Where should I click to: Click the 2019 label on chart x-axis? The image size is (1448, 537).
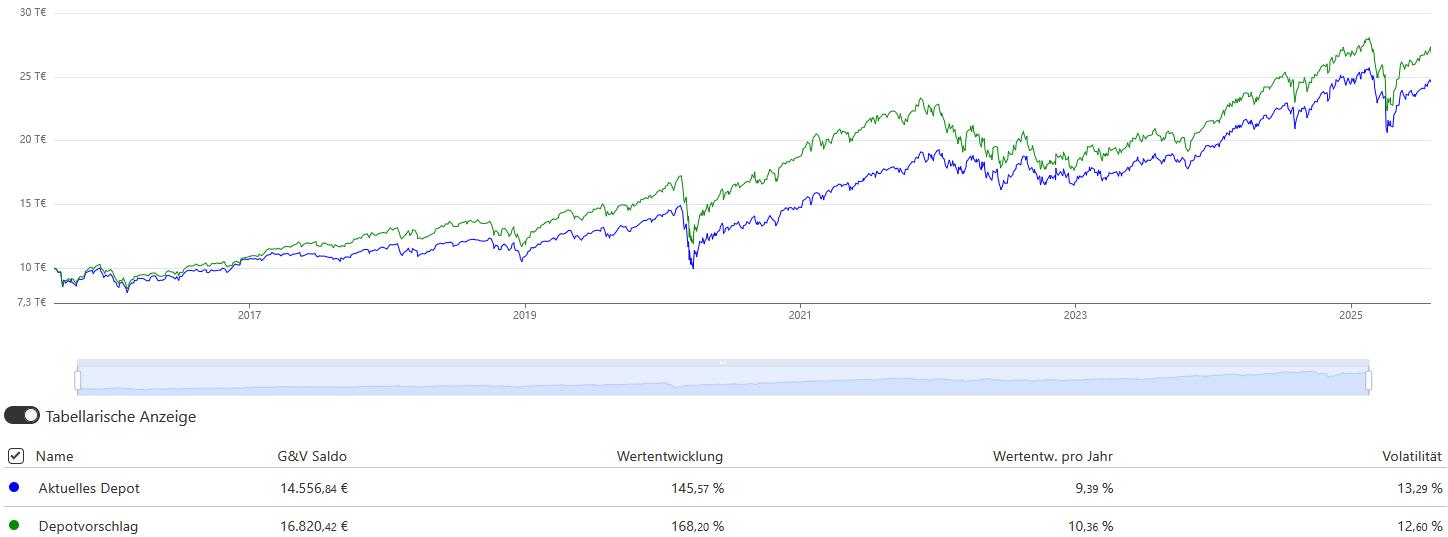[x=524, y=315]
